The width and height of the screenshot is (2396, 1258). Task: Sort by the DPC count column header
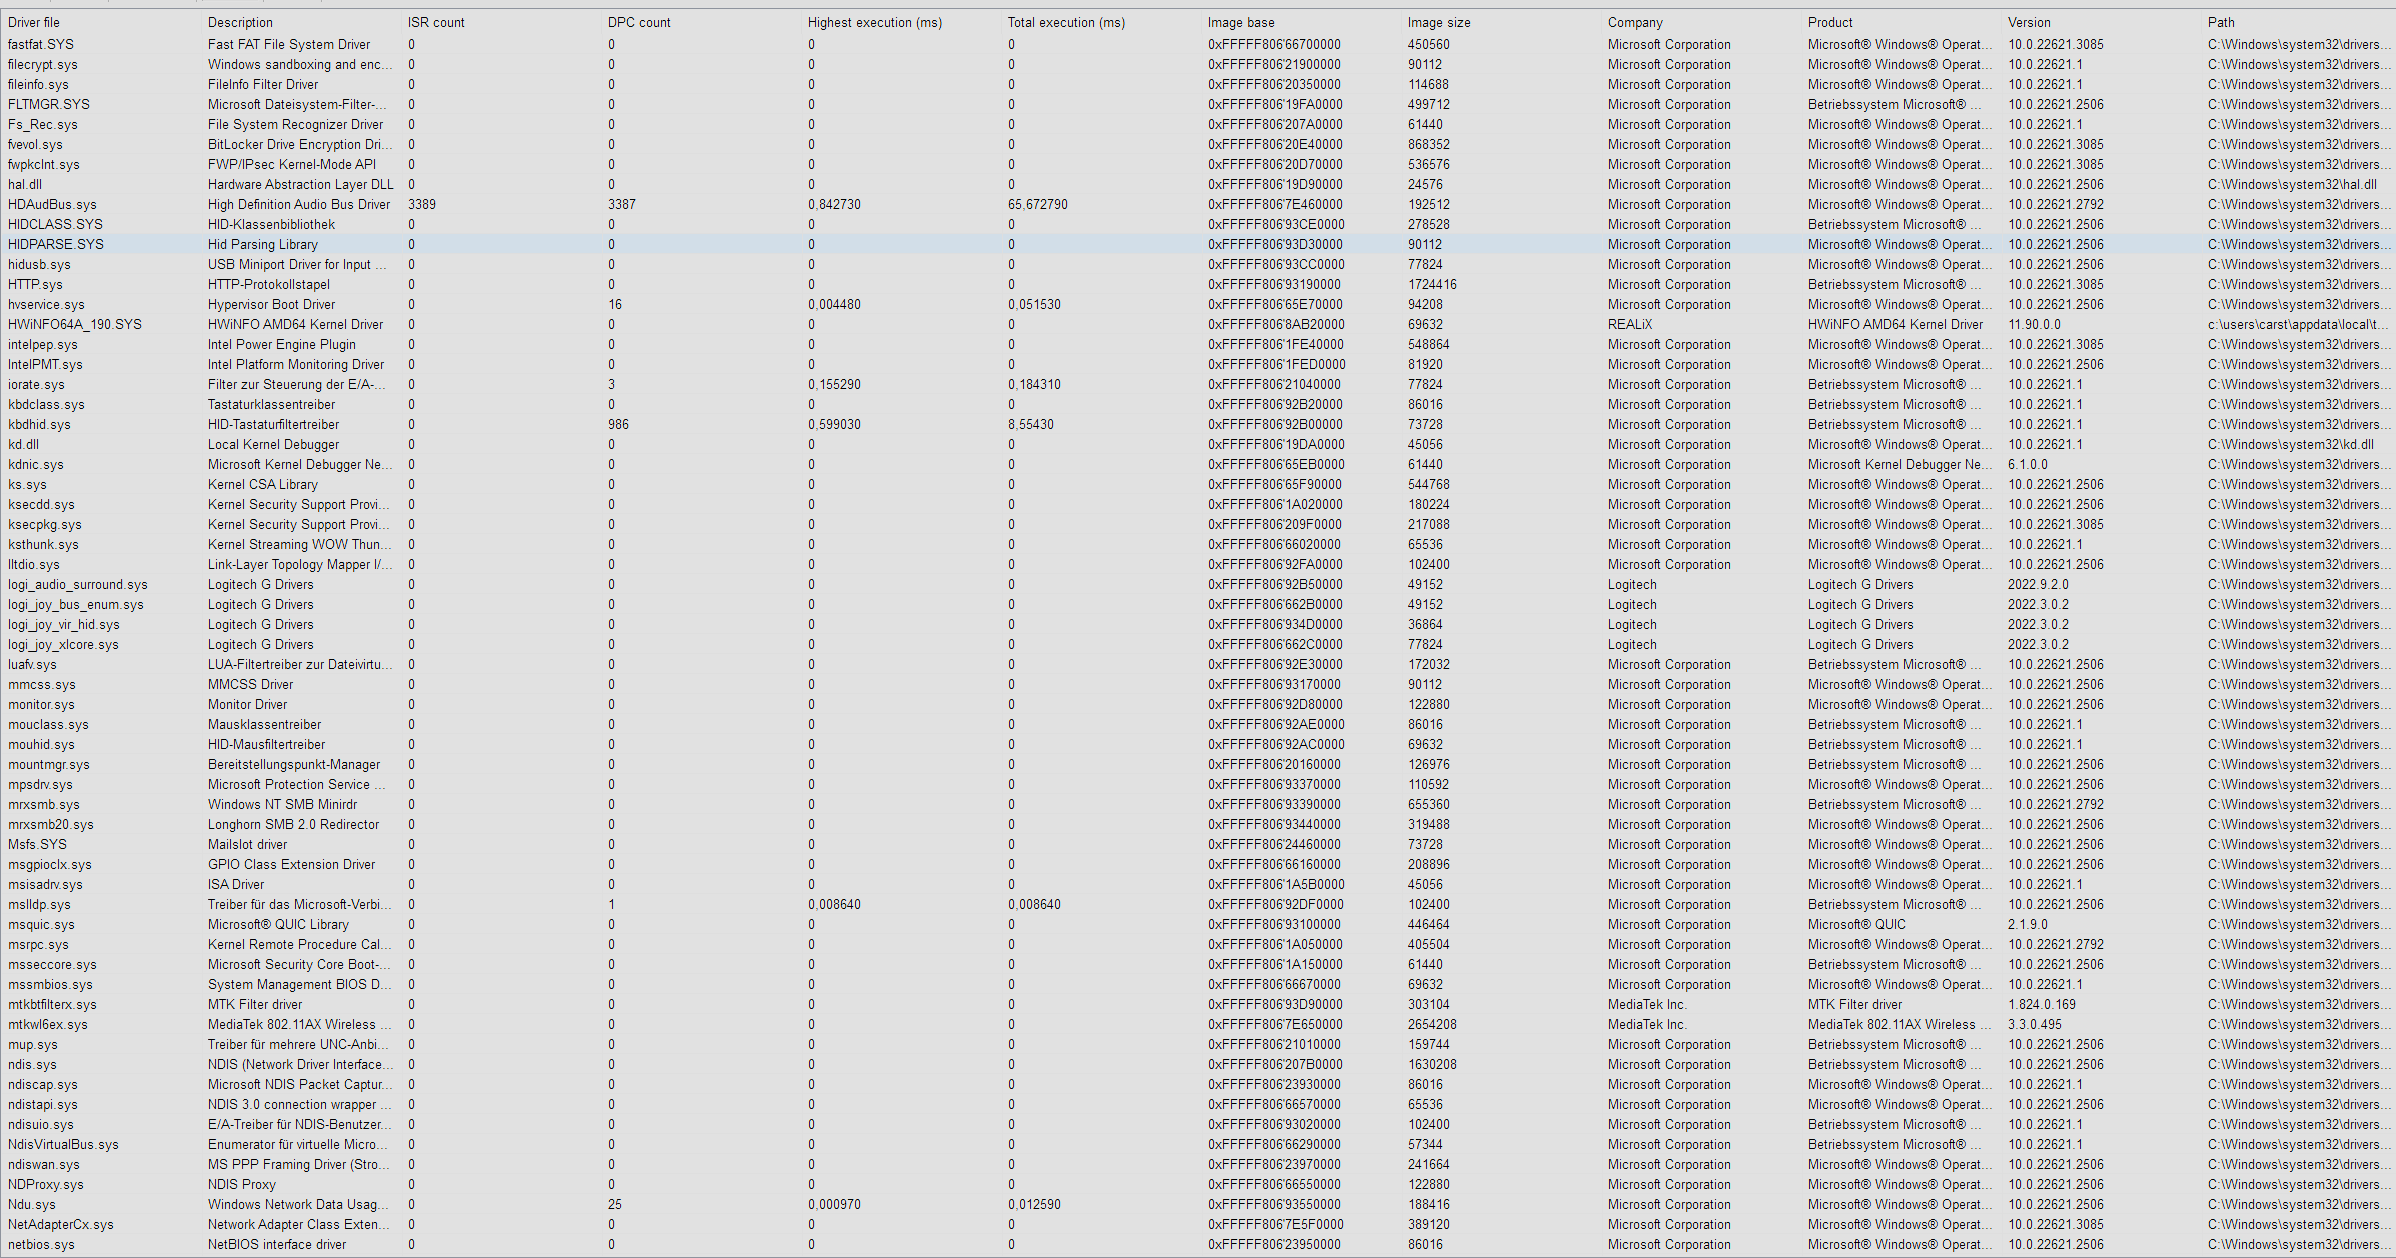(639, 22)
